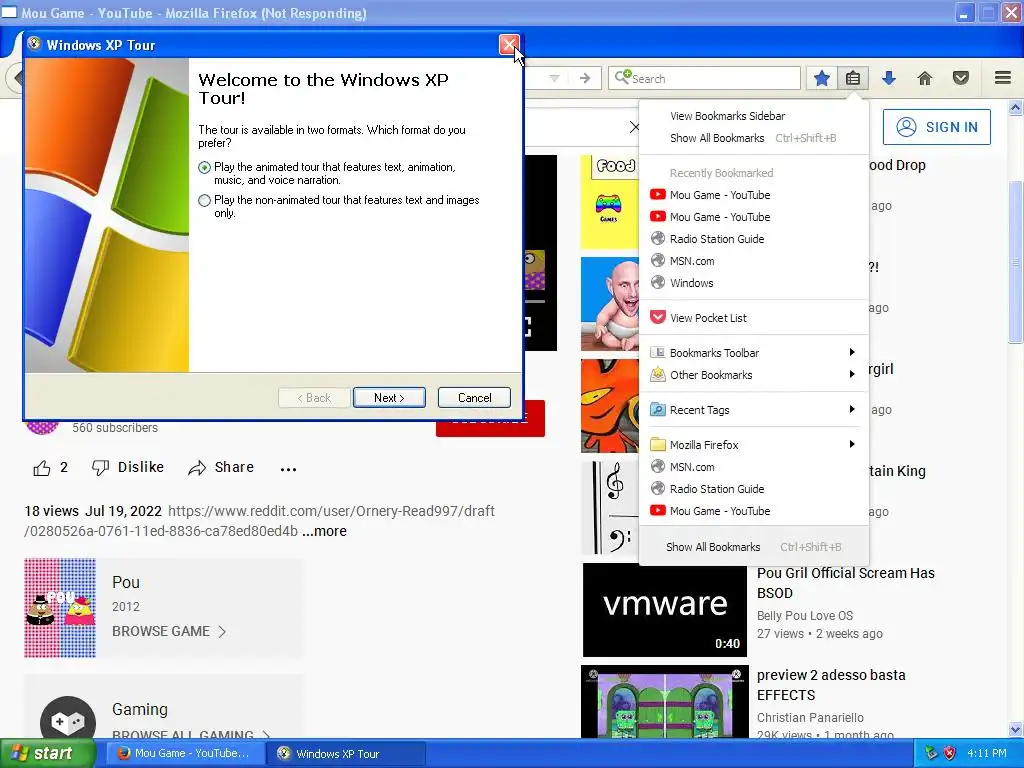Close the Windows XP Tour window
Screen dimensions: 1024x768
(x=509, y=44)
